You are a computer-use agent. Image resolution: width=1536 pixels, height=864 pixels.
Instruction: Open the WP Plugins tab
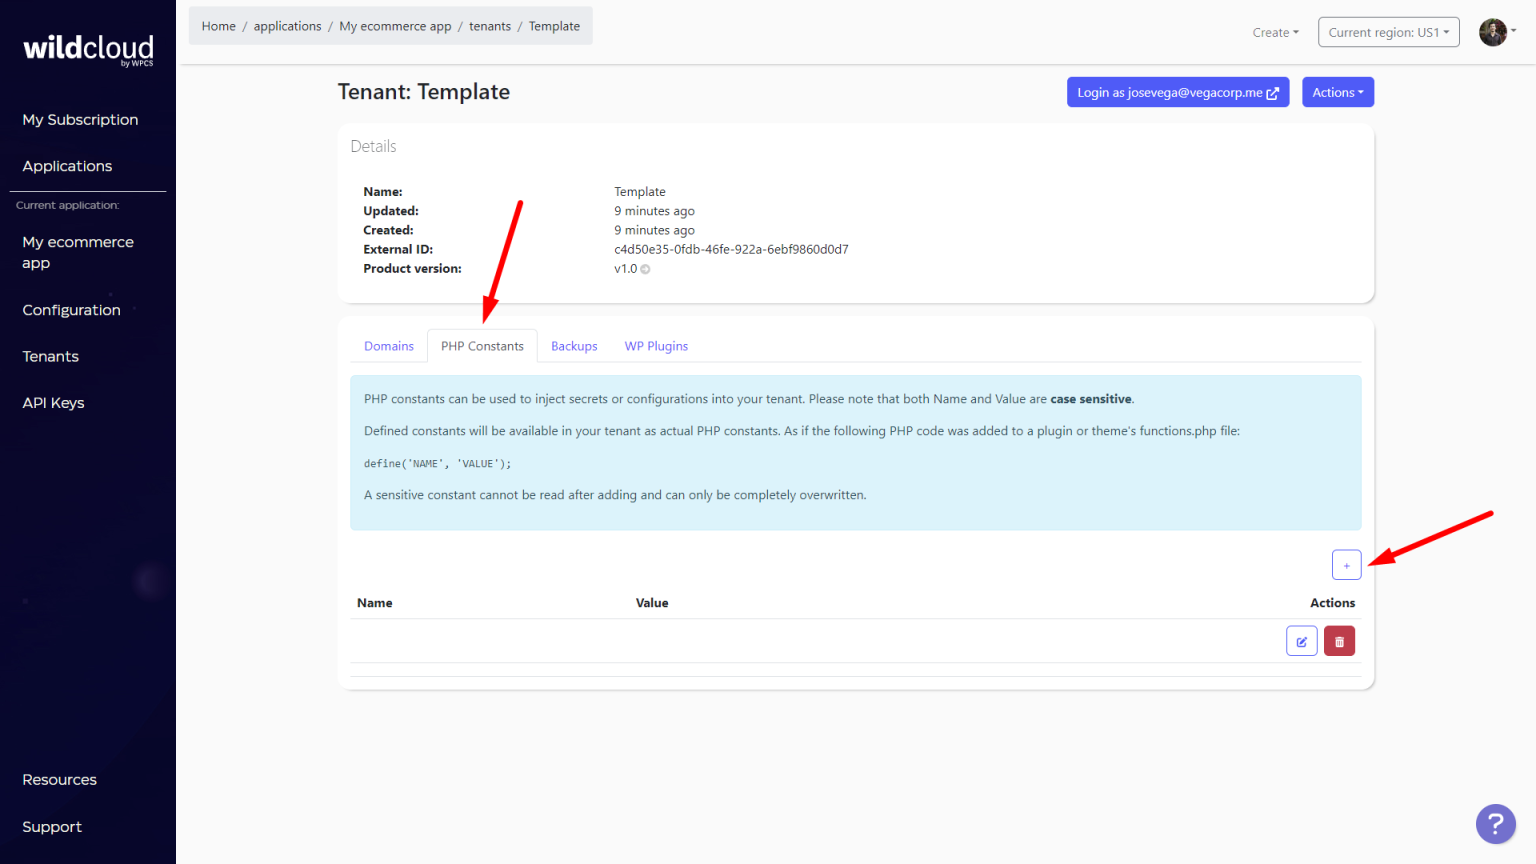(x=656, y=345)
